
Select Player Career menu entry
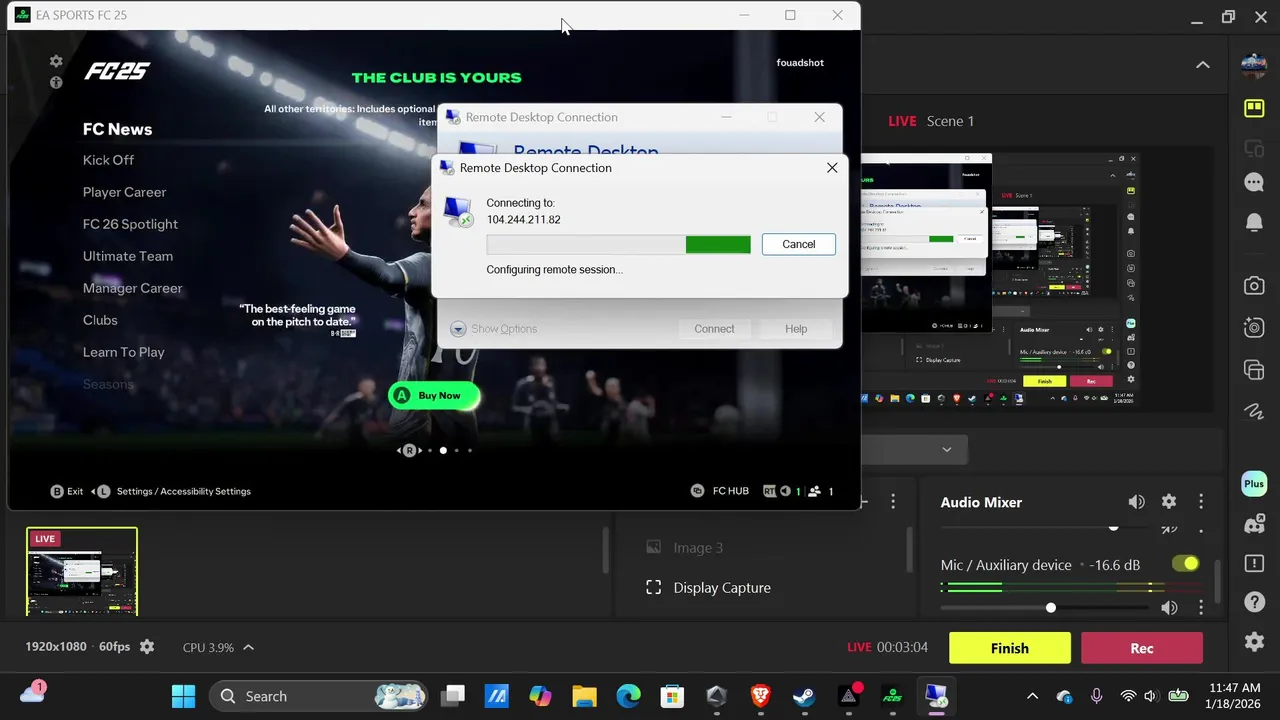point(124,192)
